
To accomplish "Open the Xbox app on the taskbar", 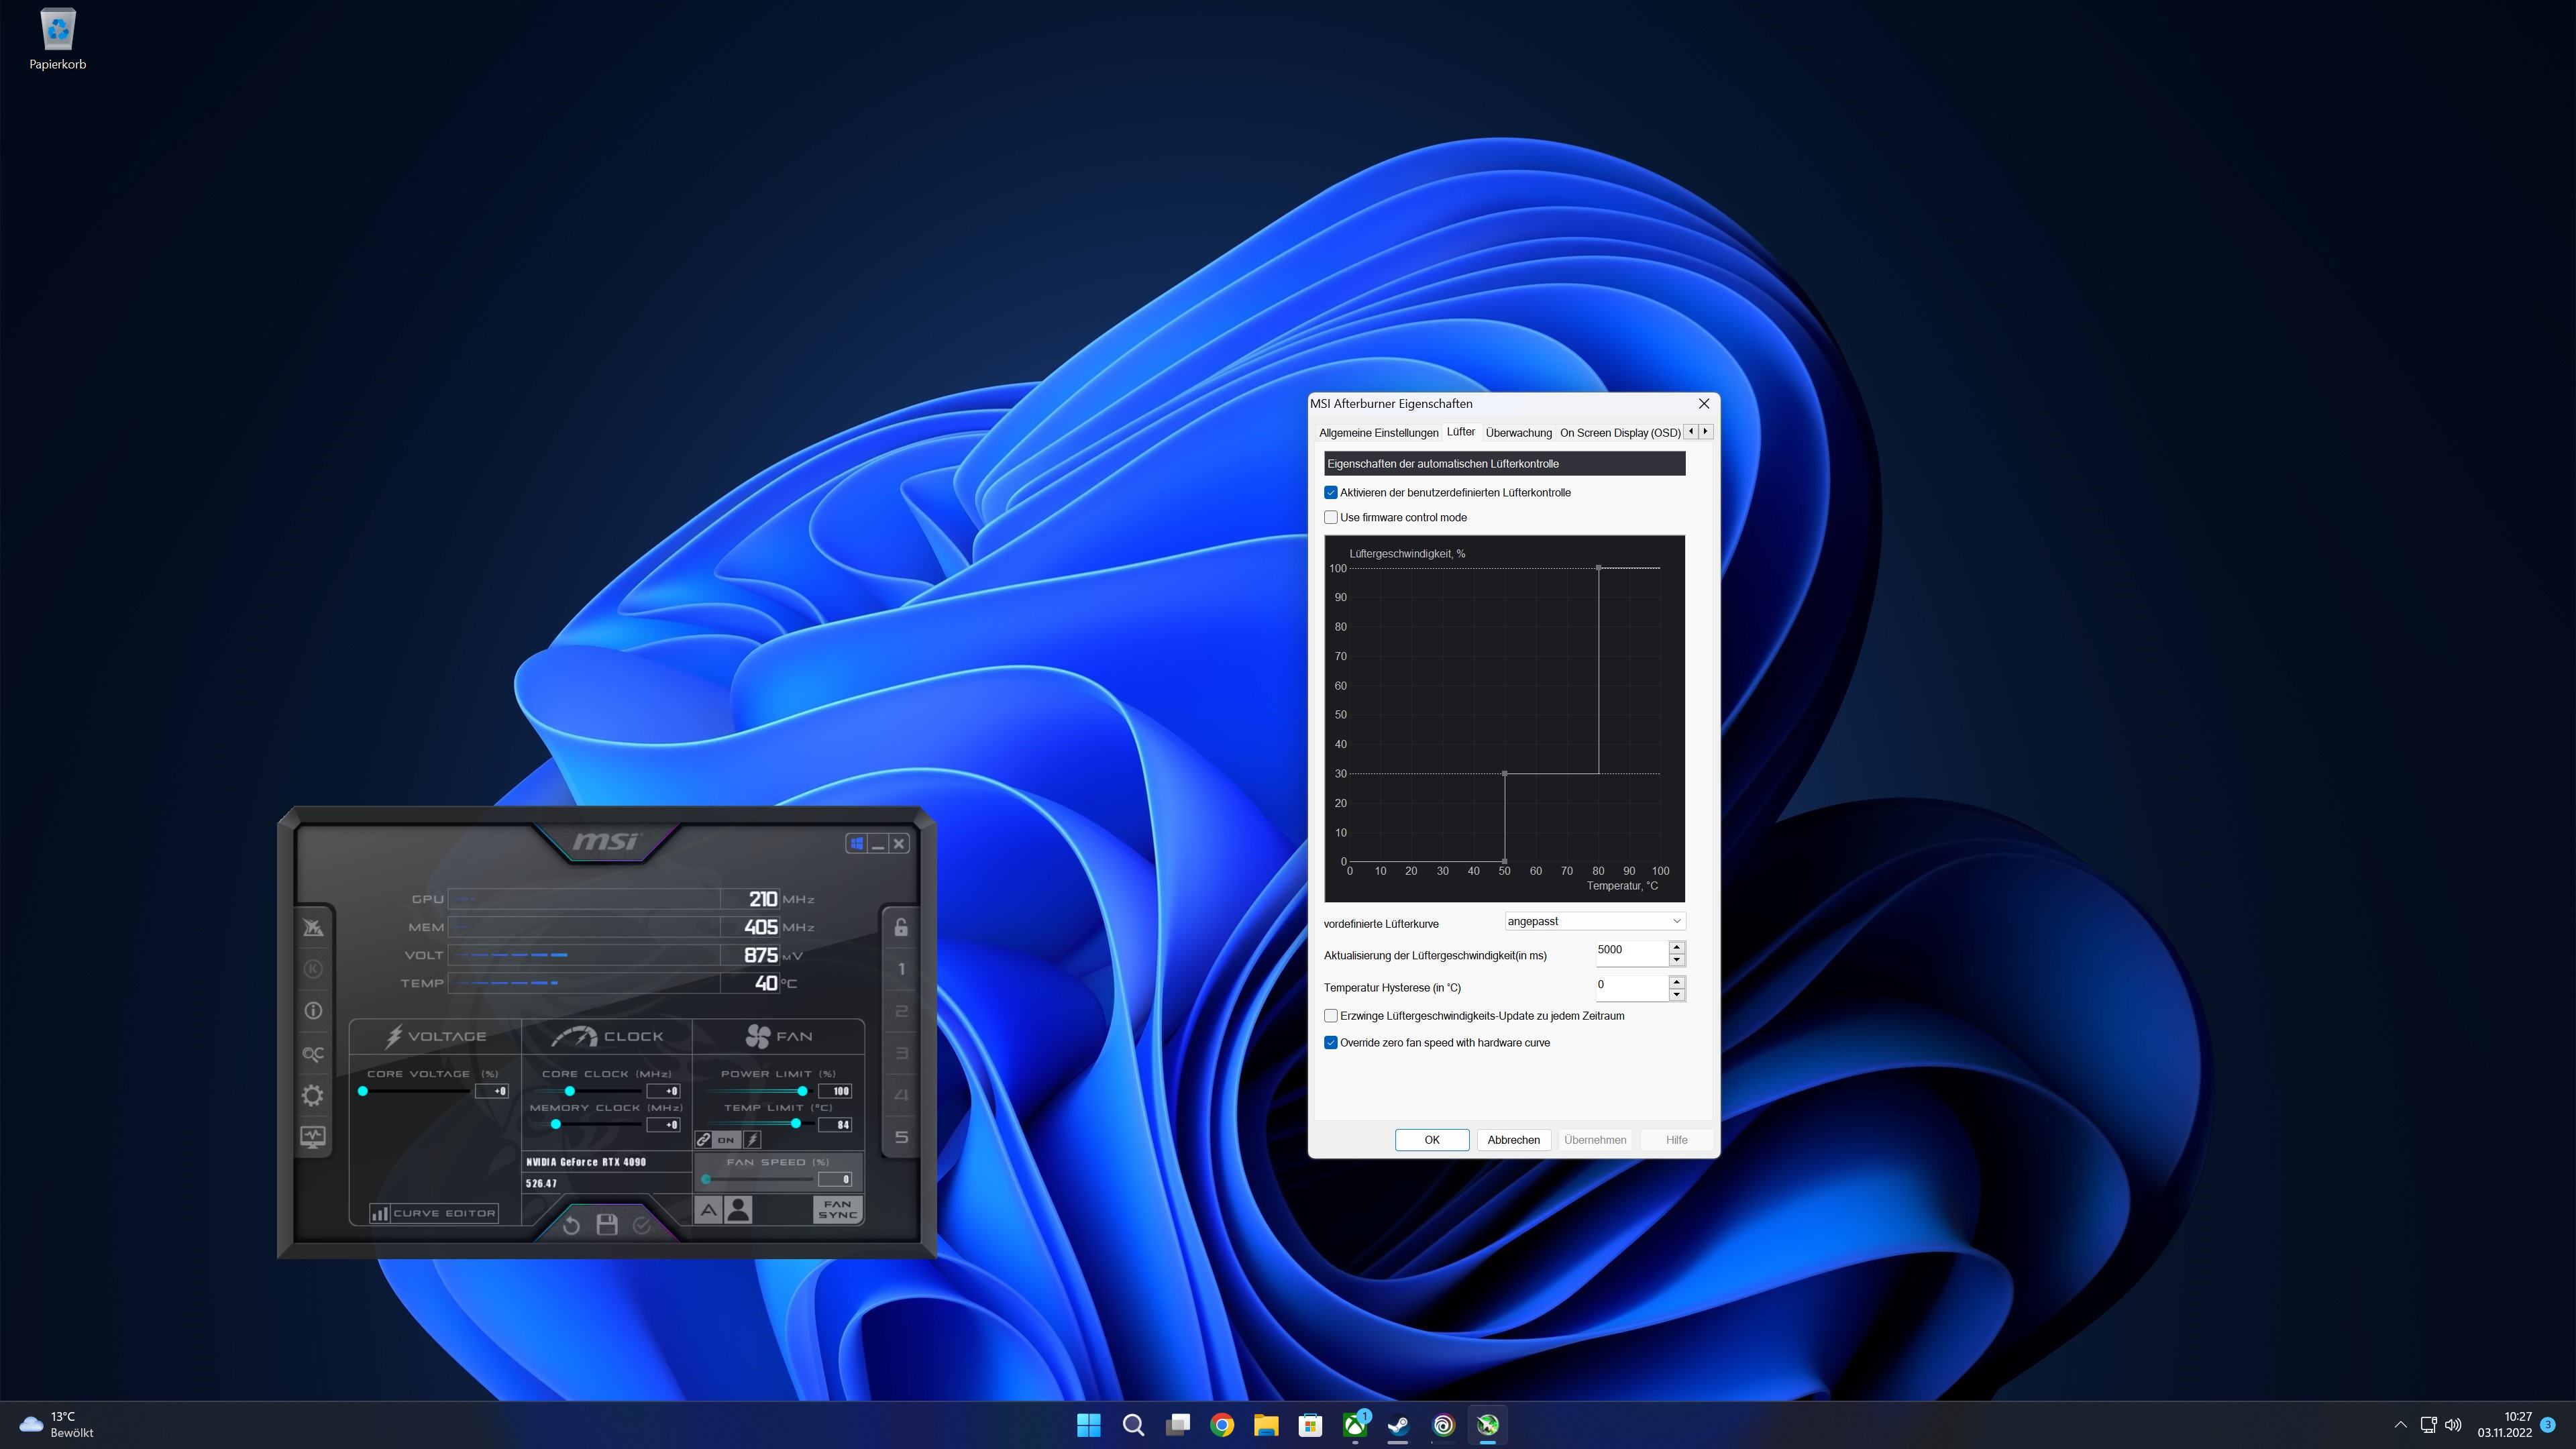I will coord(1355,1426).
